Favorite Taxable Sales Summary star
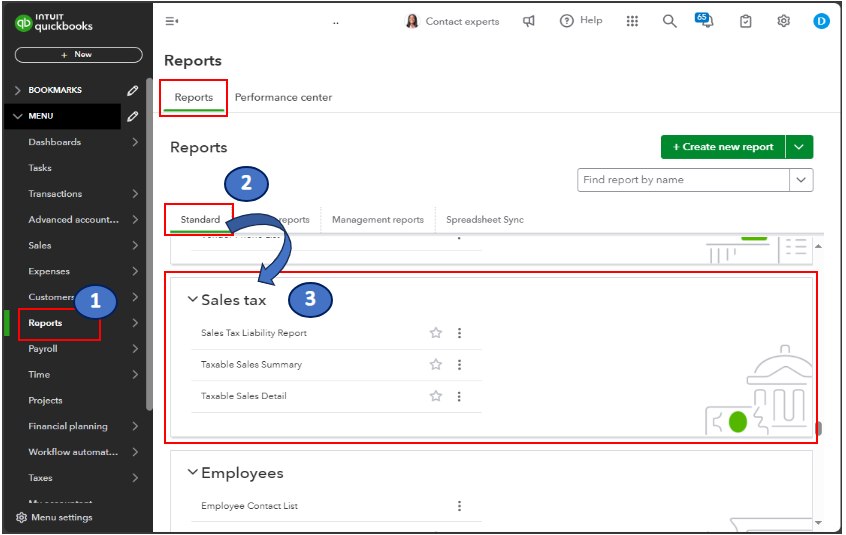Image resolution: width=846 pixels, height=535 pixels. pyautogui.click(x=436, y=365)
